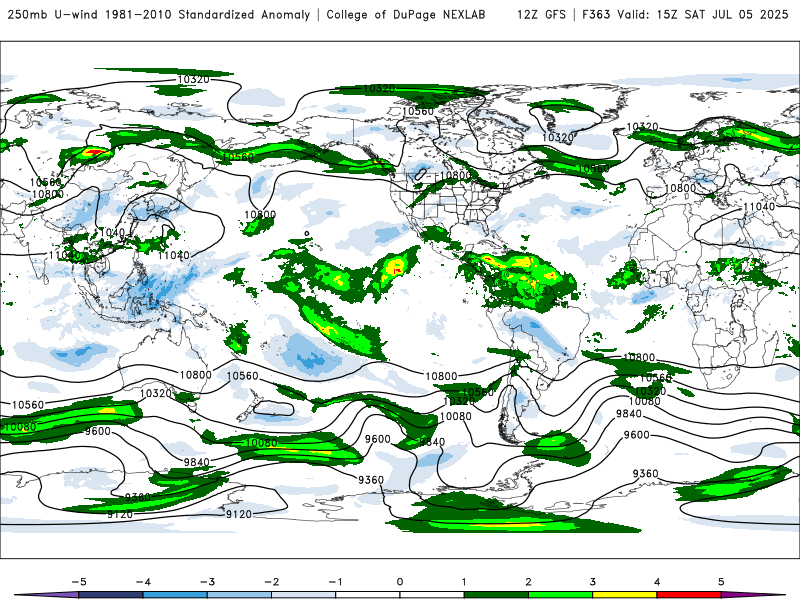Click the 'Valid: 15Z SAT JUL 05 2025' text
The width and height of the screenshot is (800, 600).
click(x=703, y=15)
